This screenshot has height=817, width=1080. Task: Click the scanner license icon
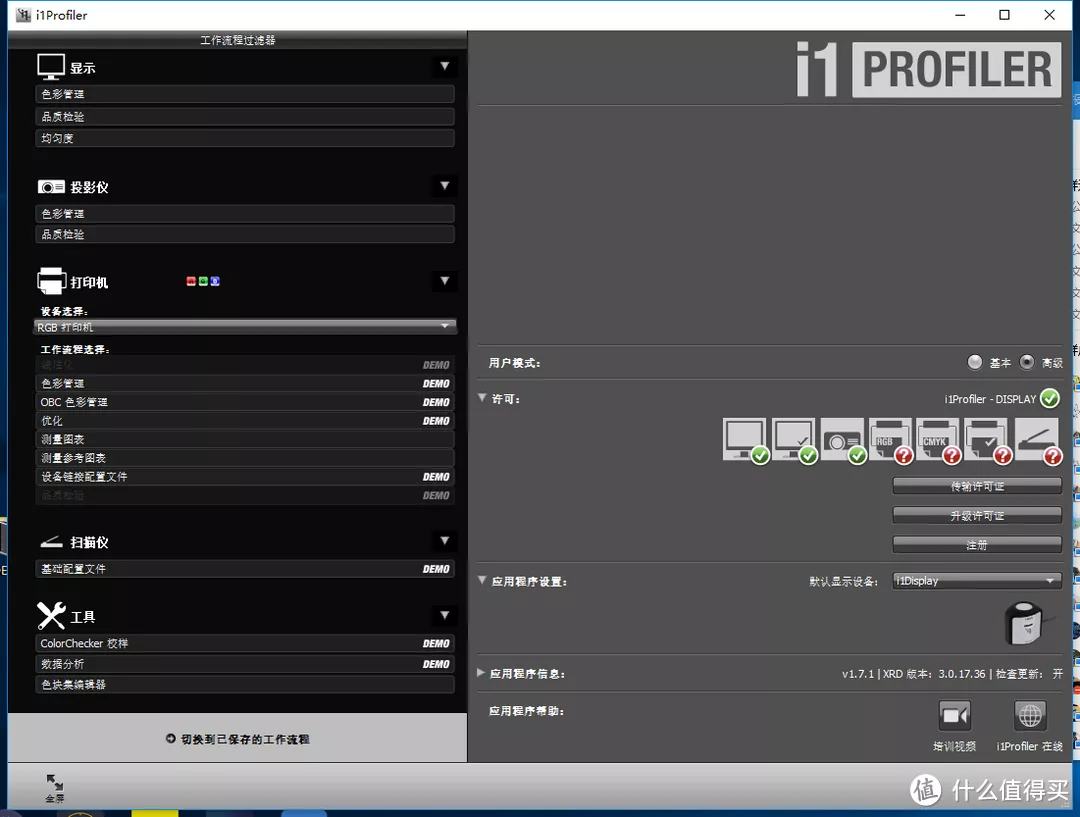pyautogui.click(x=1037, y=439)
